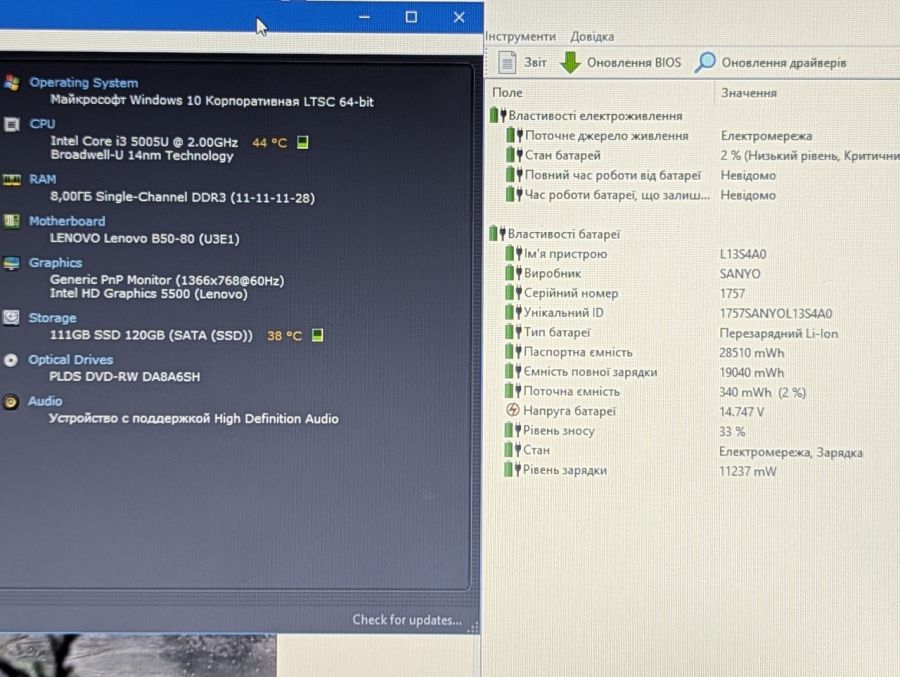Open the Optical Drives section link
900x677 pixels.
click(x=71, y=360)
